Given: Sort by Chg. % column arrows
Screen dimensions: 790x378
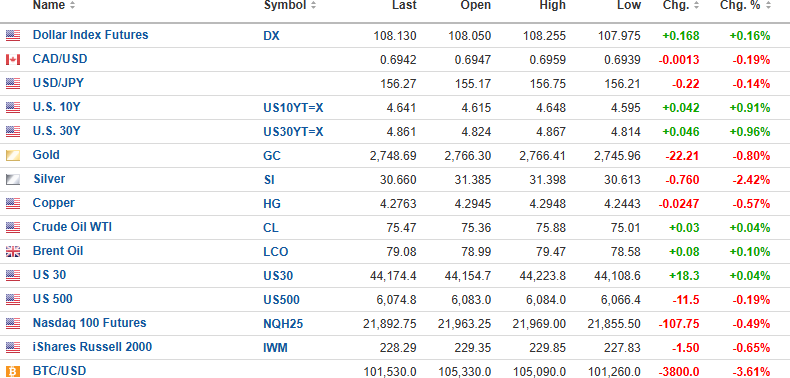Looking at the screenshot, I should pos(768,6).
